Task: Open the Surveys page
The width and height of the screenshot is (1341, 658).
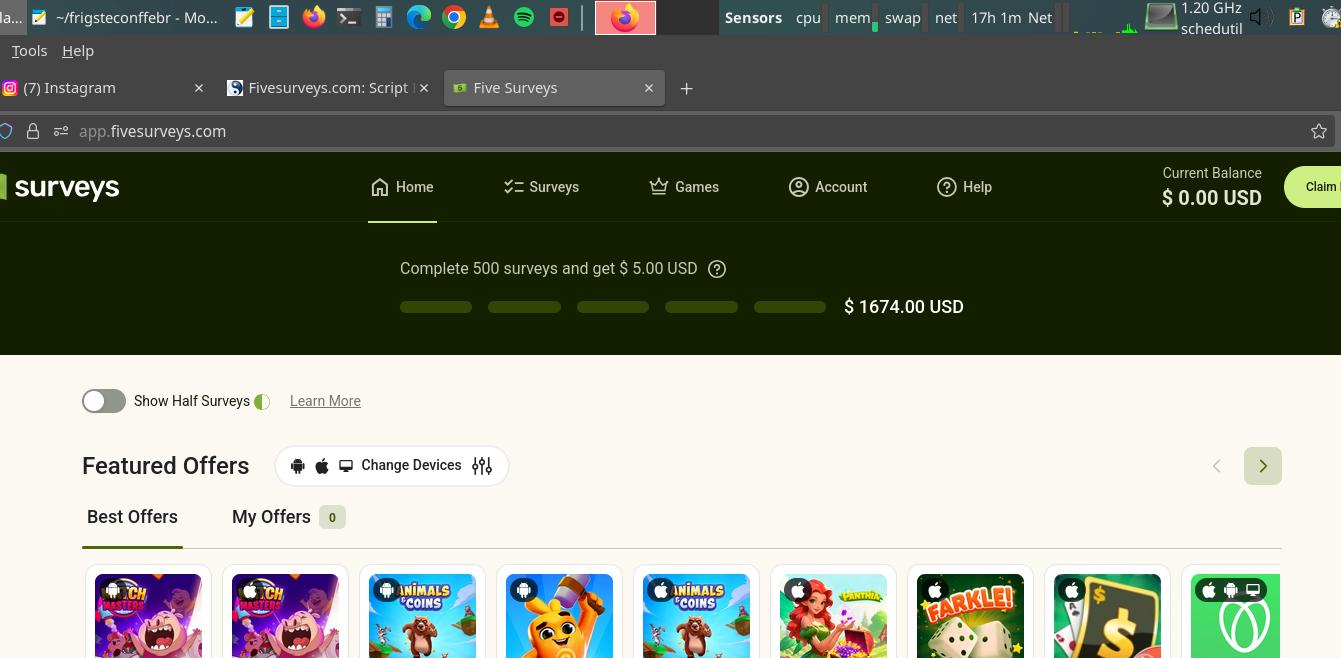Action: point(541,187)
